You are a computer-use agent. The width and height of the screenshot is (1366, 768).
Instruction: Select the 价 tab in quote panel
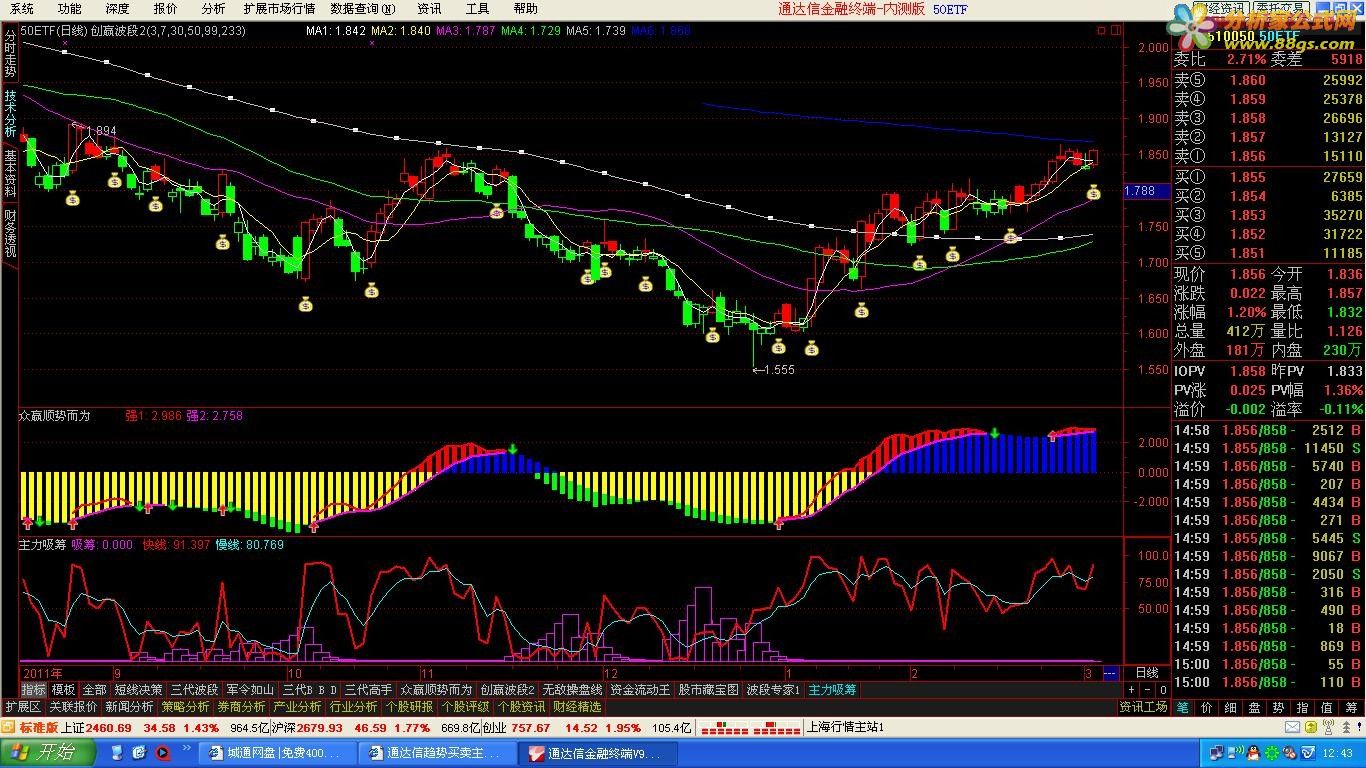click(x=1206, y=707)
